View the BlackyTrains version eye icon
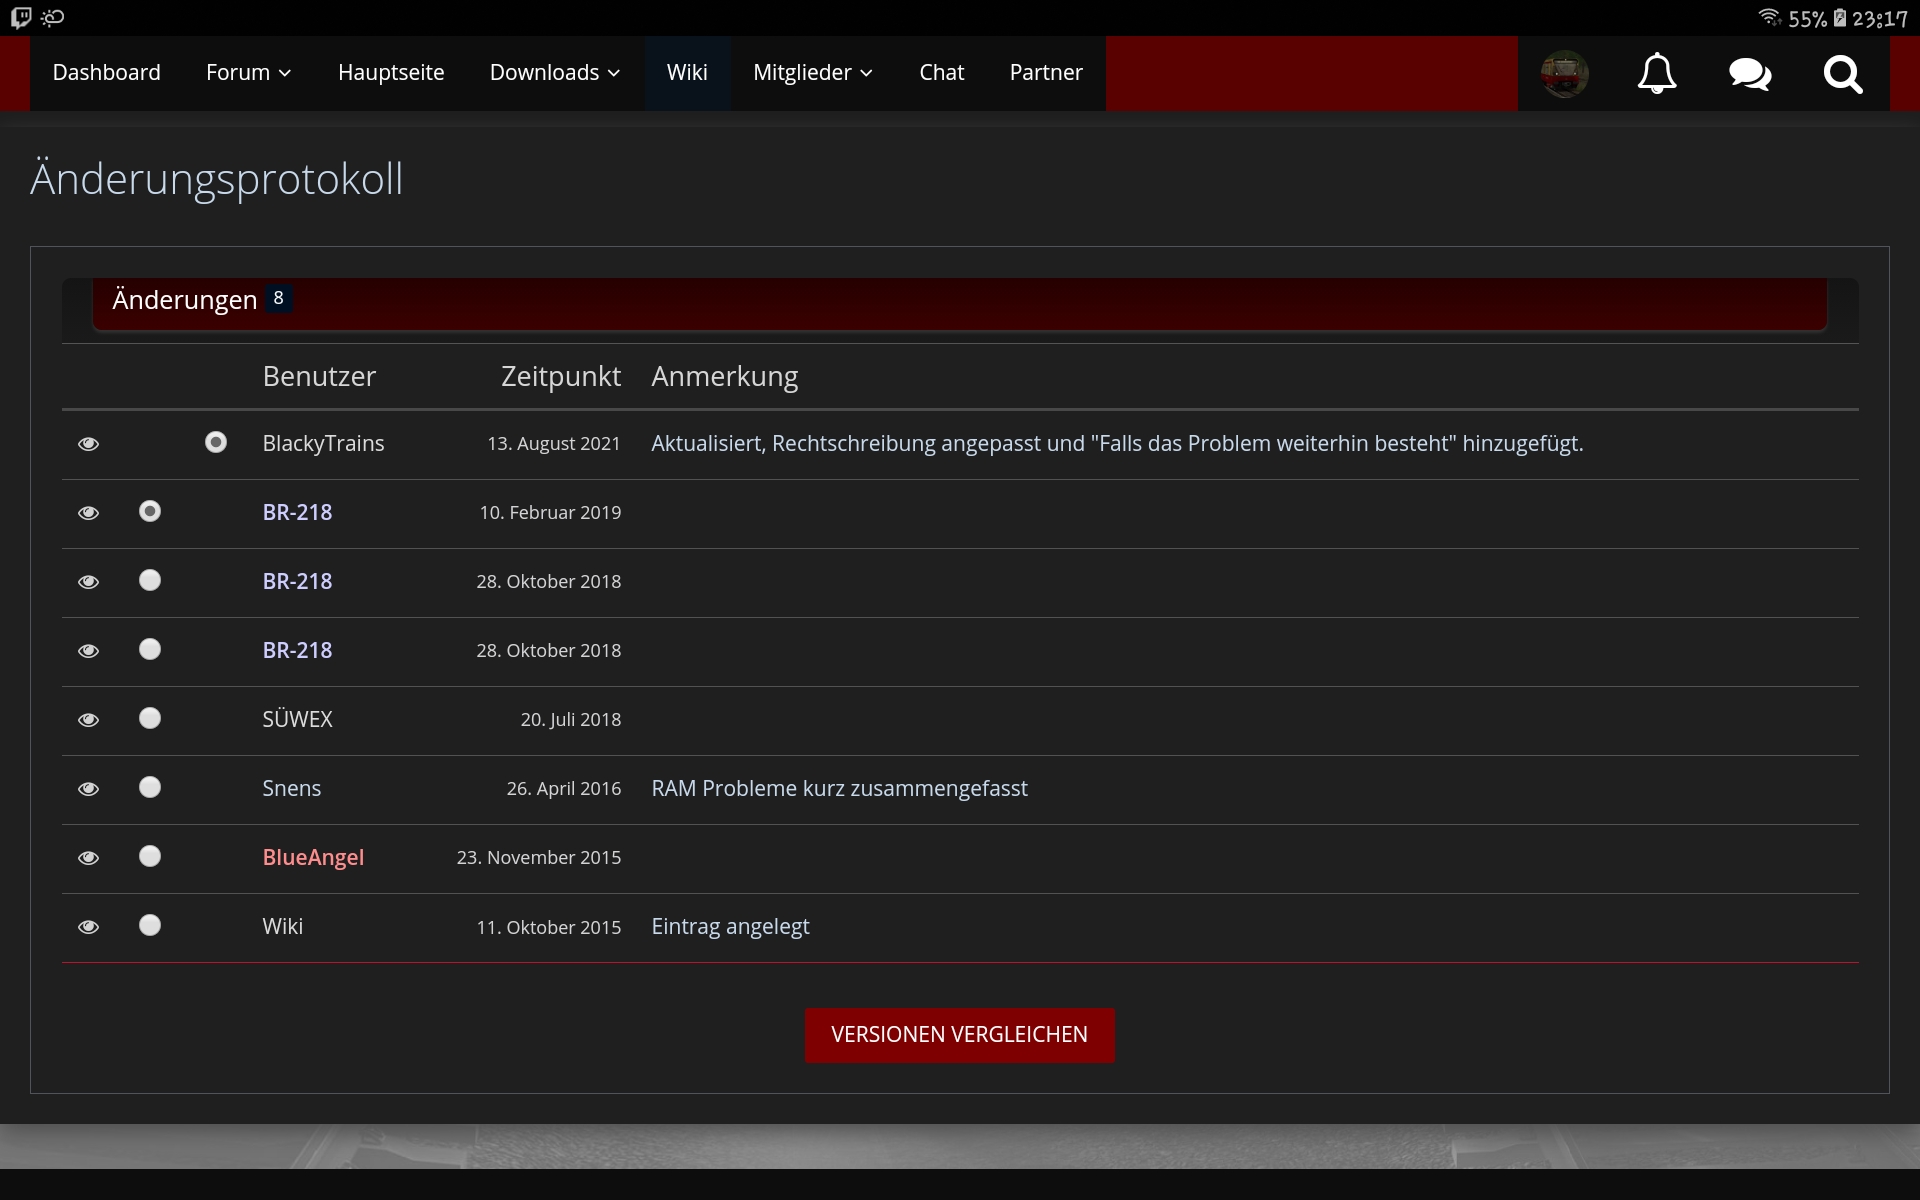 (x=88, y=443)
